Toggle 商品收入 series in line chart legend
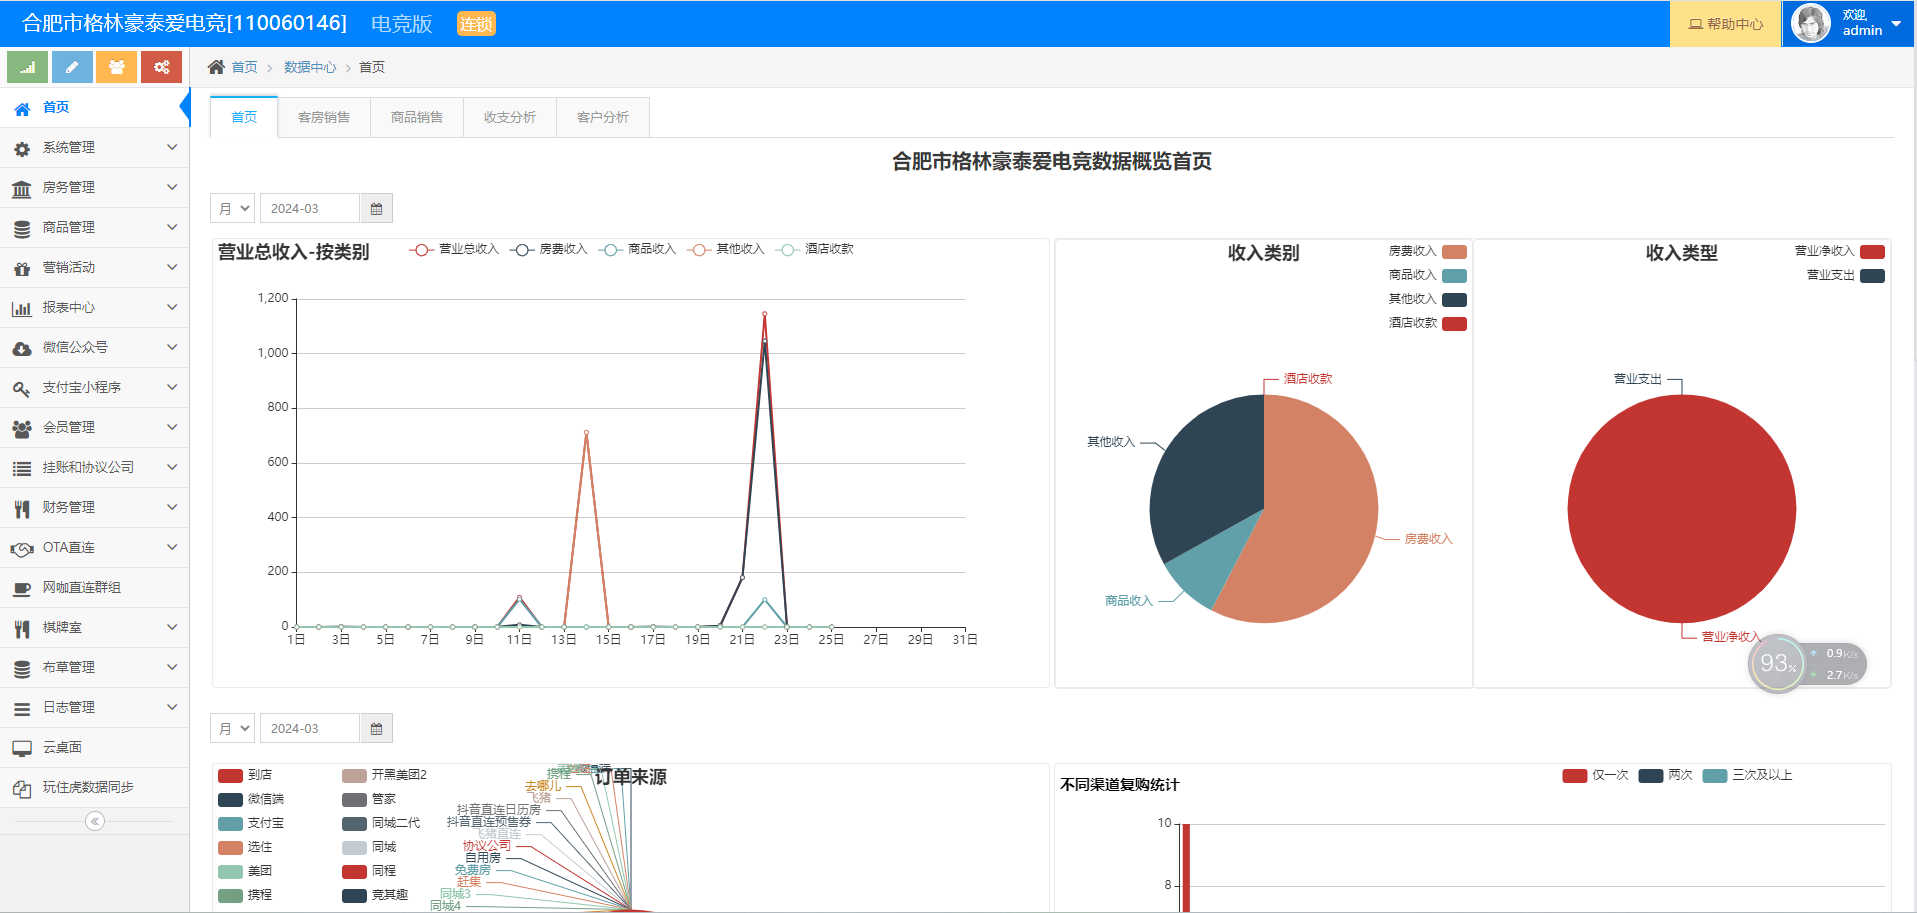Viewport: 1917px width, 913px height. tap(638, 249)
